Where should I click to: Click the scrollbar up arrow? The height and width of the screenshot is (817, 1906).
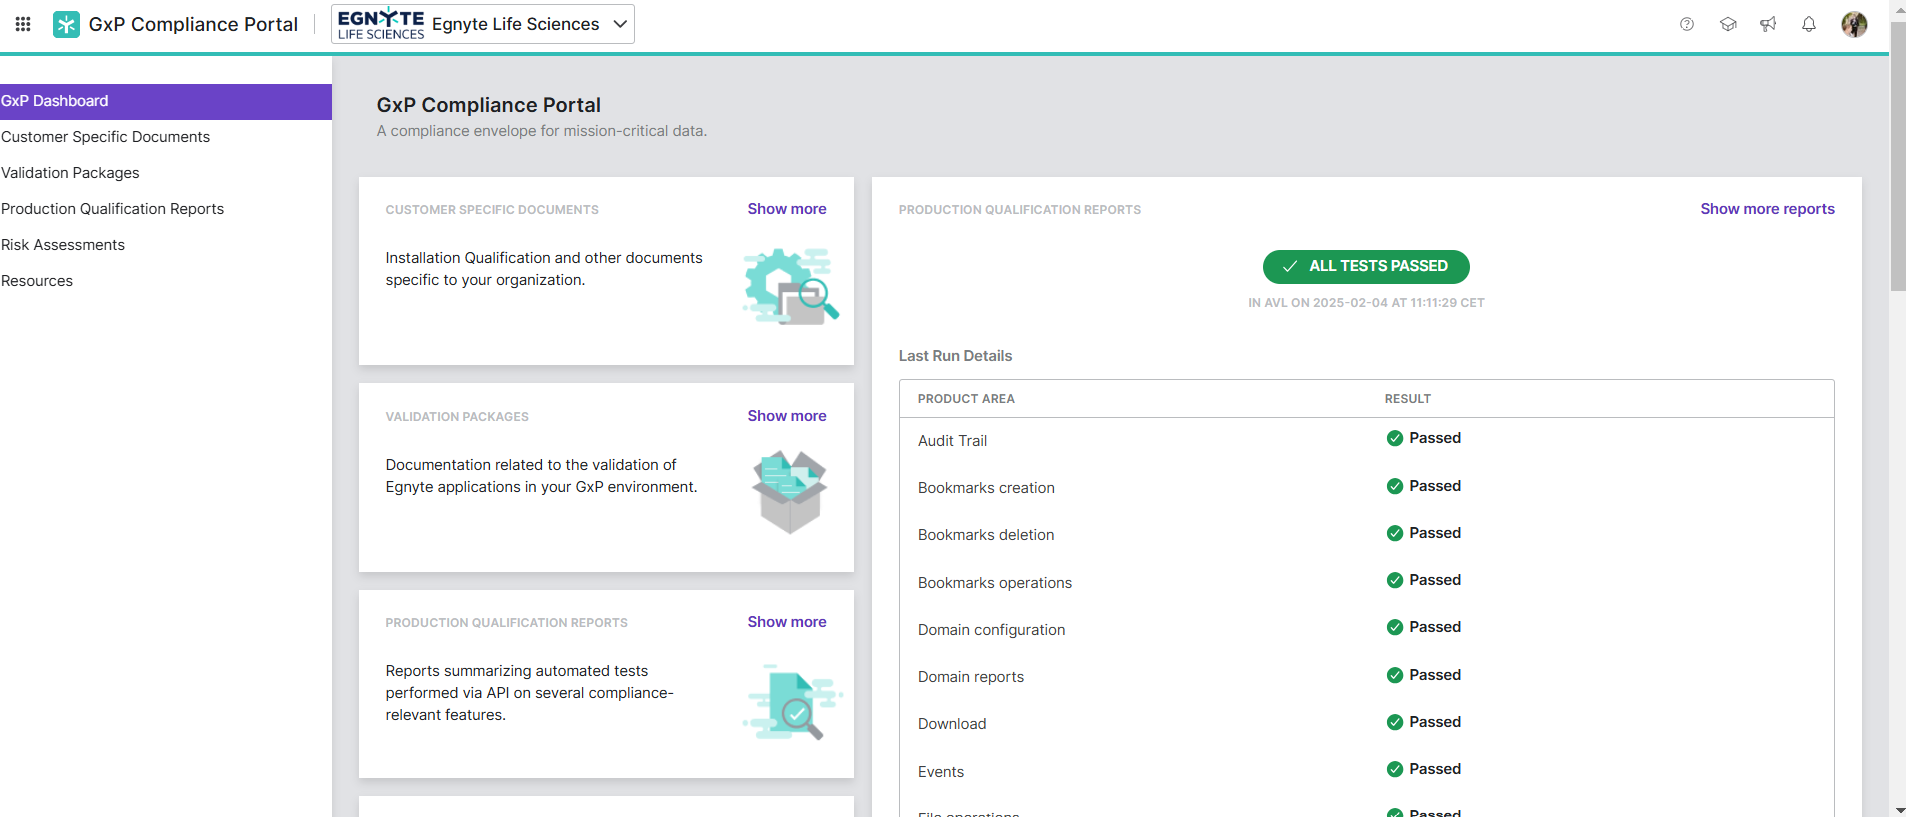tap(1898, 10)
